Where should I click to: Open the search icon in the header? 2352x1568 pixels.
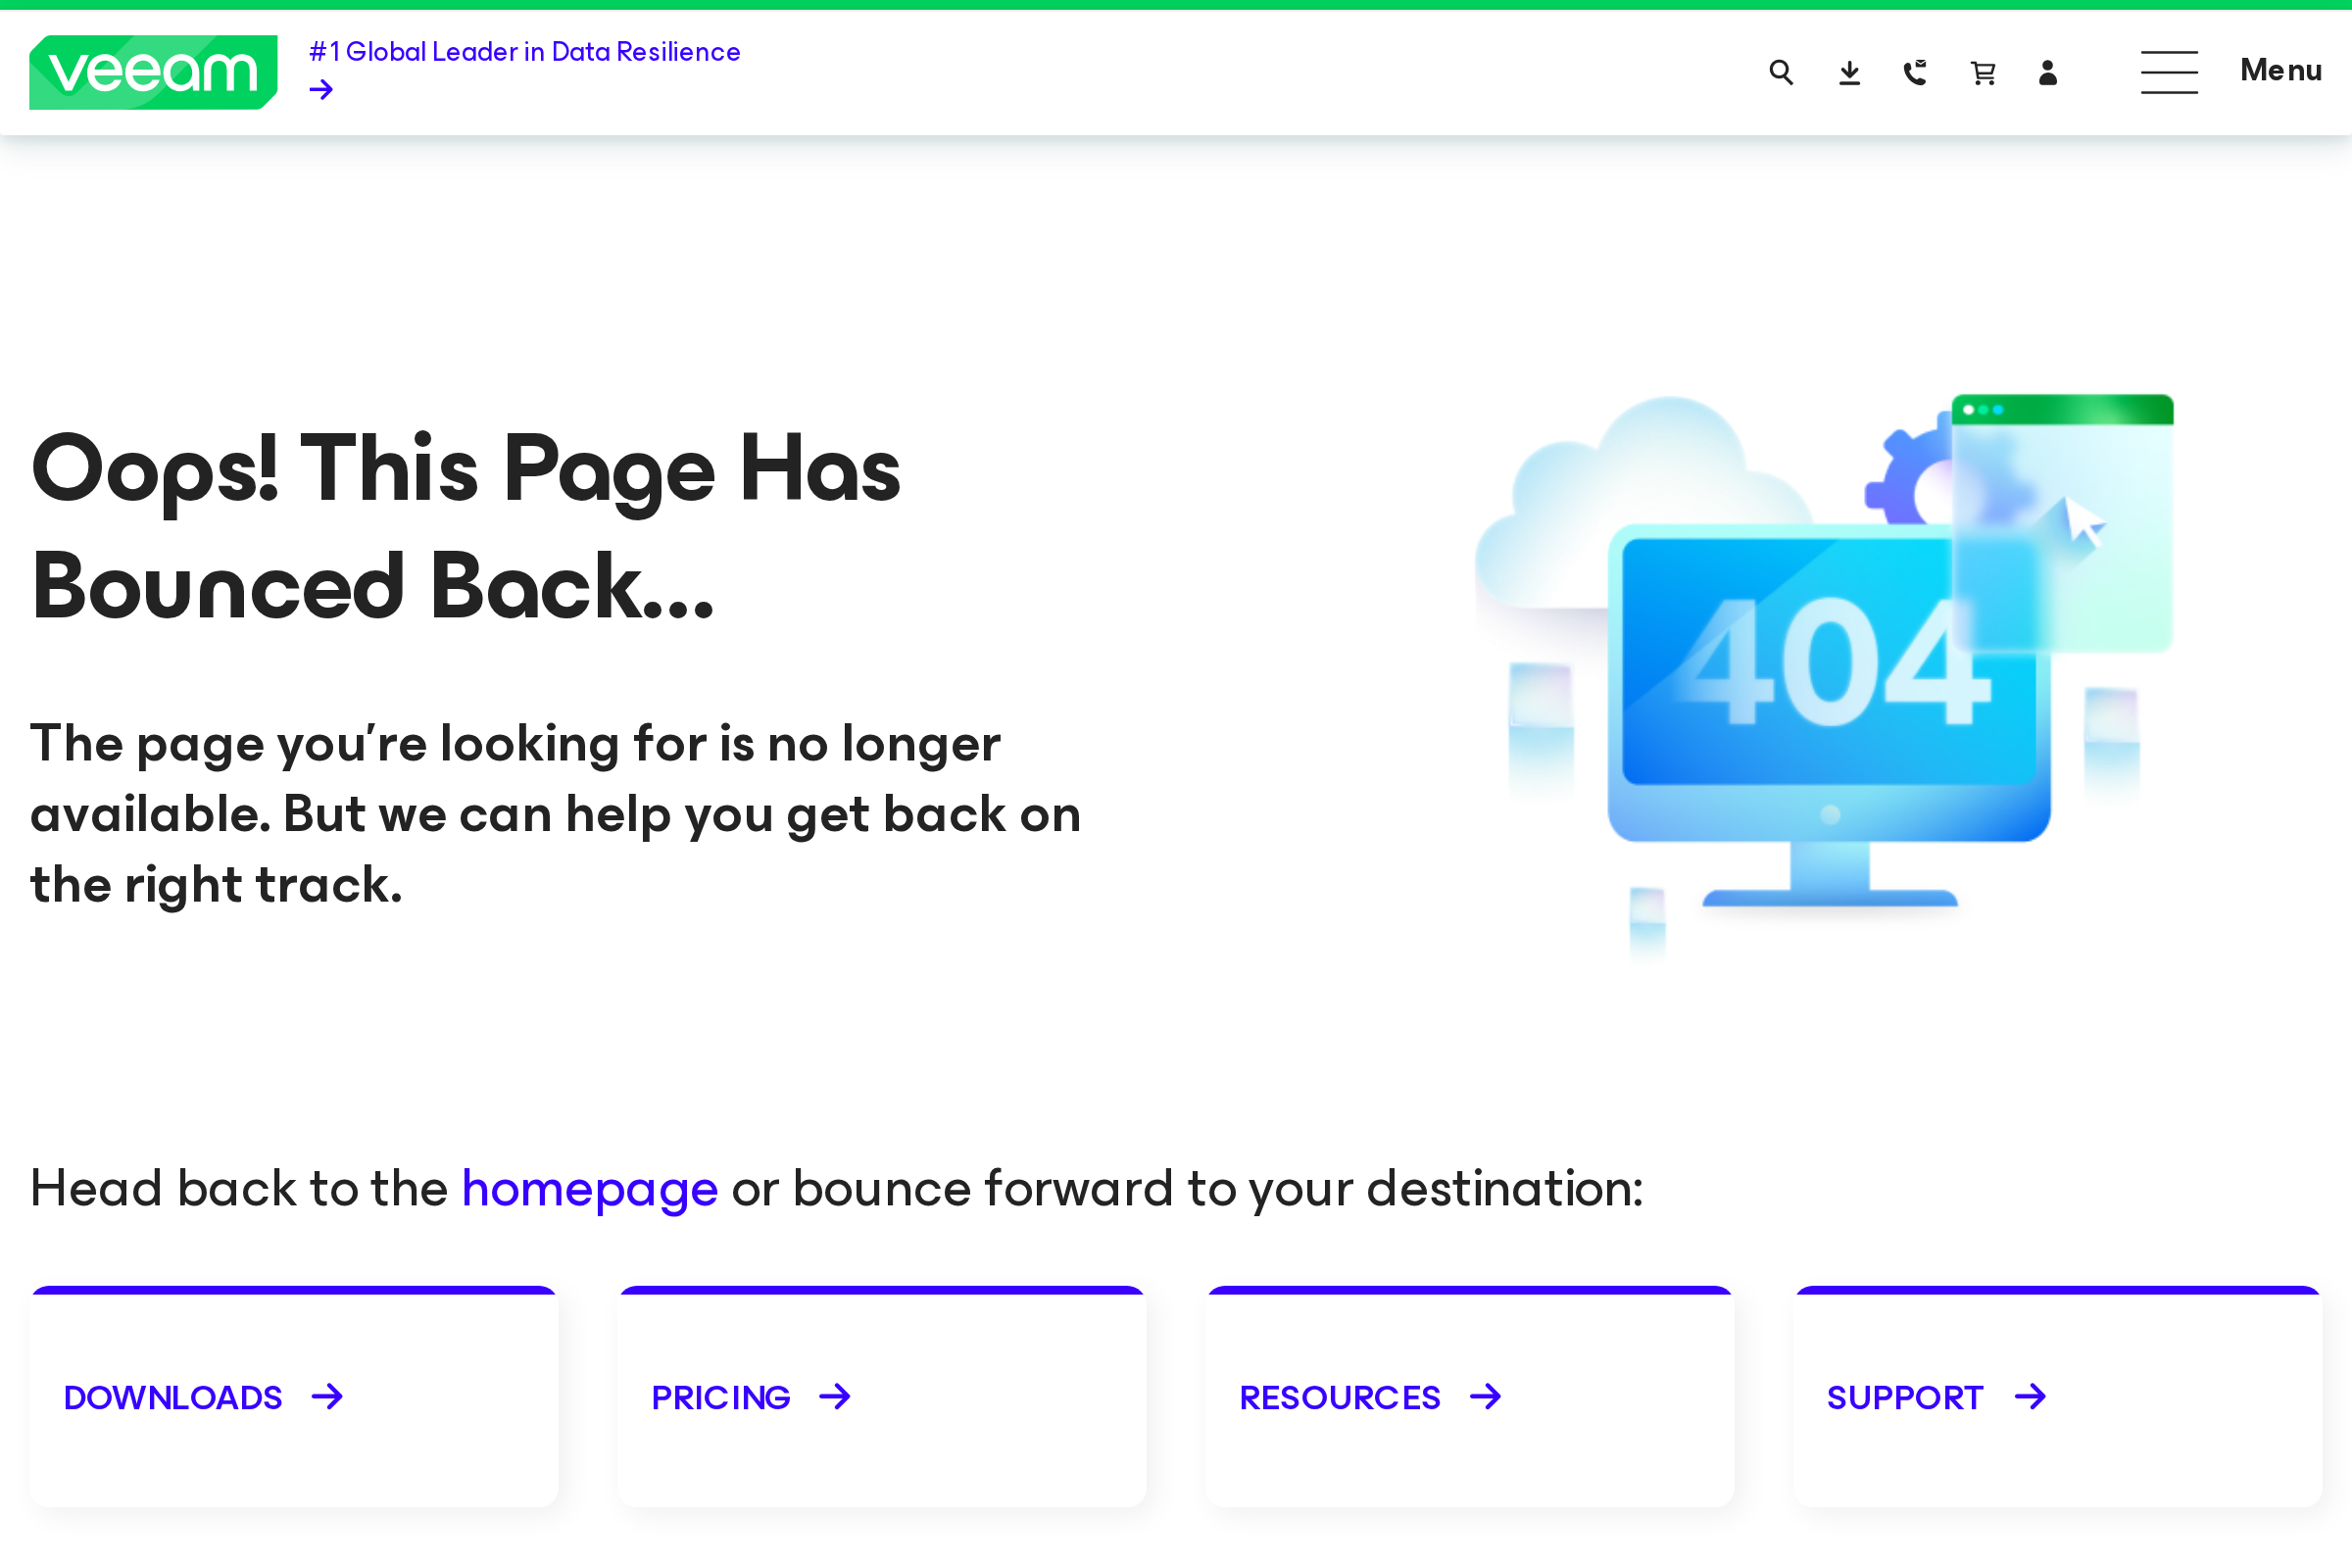coord(1781,72)
